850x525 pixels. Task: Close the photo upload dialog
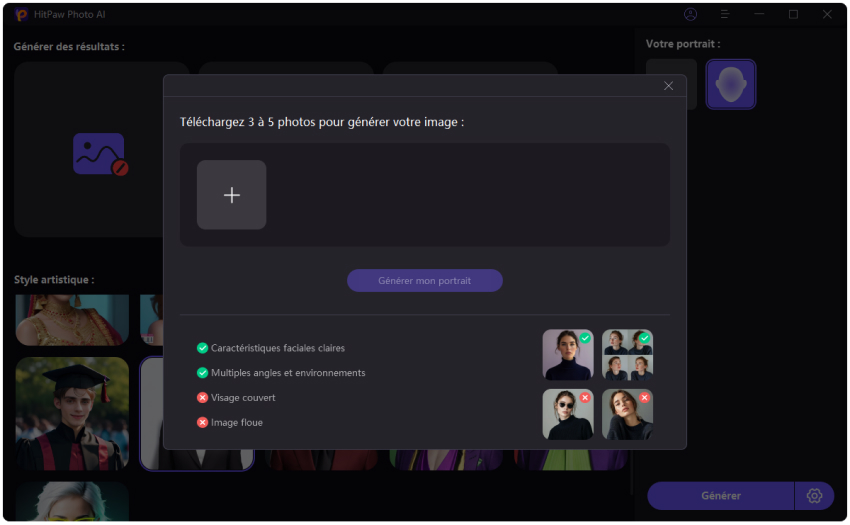(668, 86)
